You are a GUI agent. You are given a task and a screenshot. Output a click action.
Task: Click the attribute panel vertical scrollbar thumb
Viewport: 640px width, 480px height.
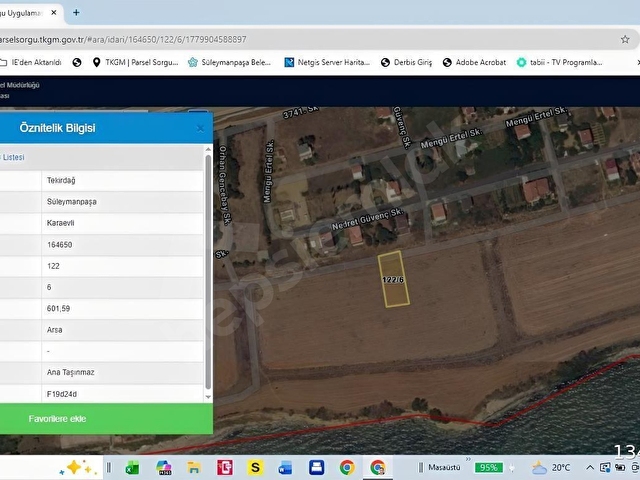209,271
